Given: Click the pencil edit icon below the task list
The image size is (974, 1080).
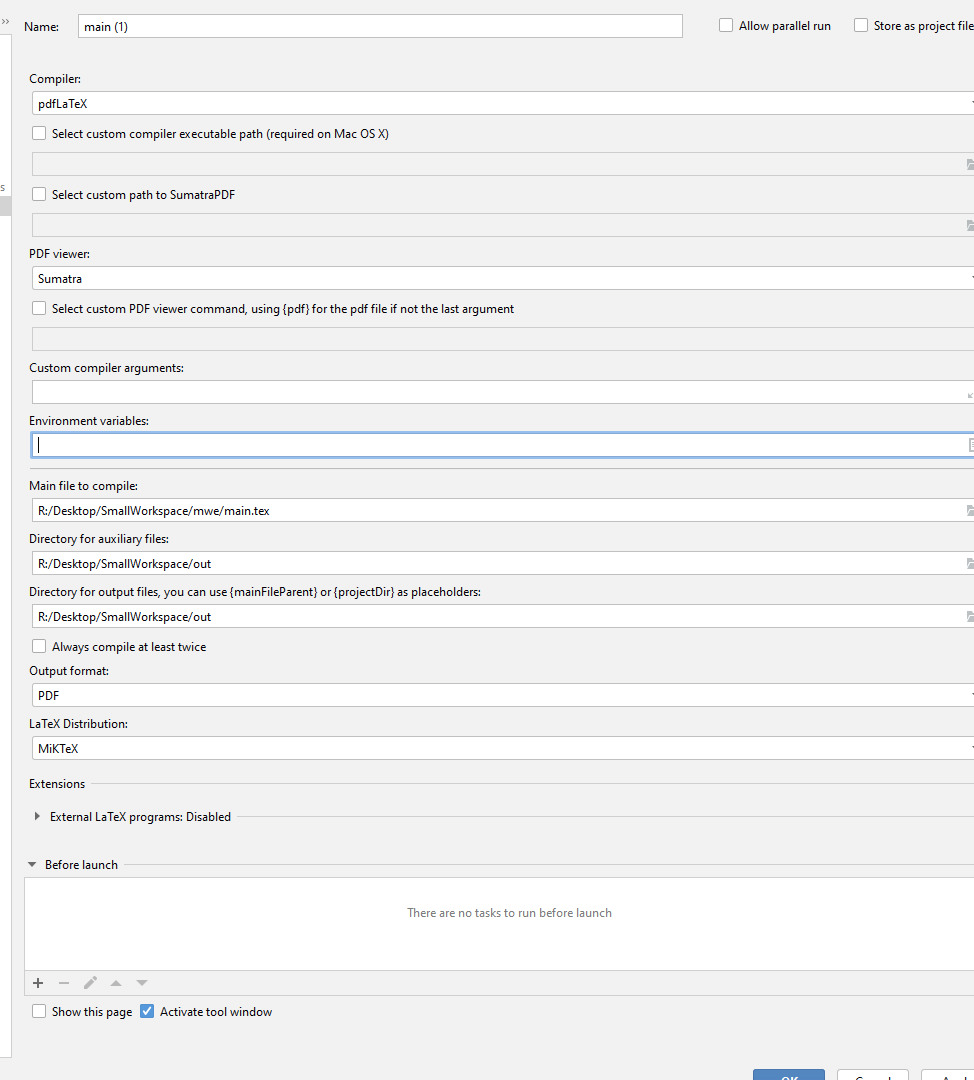Looking at the screenshot, I should coord(90,983).
